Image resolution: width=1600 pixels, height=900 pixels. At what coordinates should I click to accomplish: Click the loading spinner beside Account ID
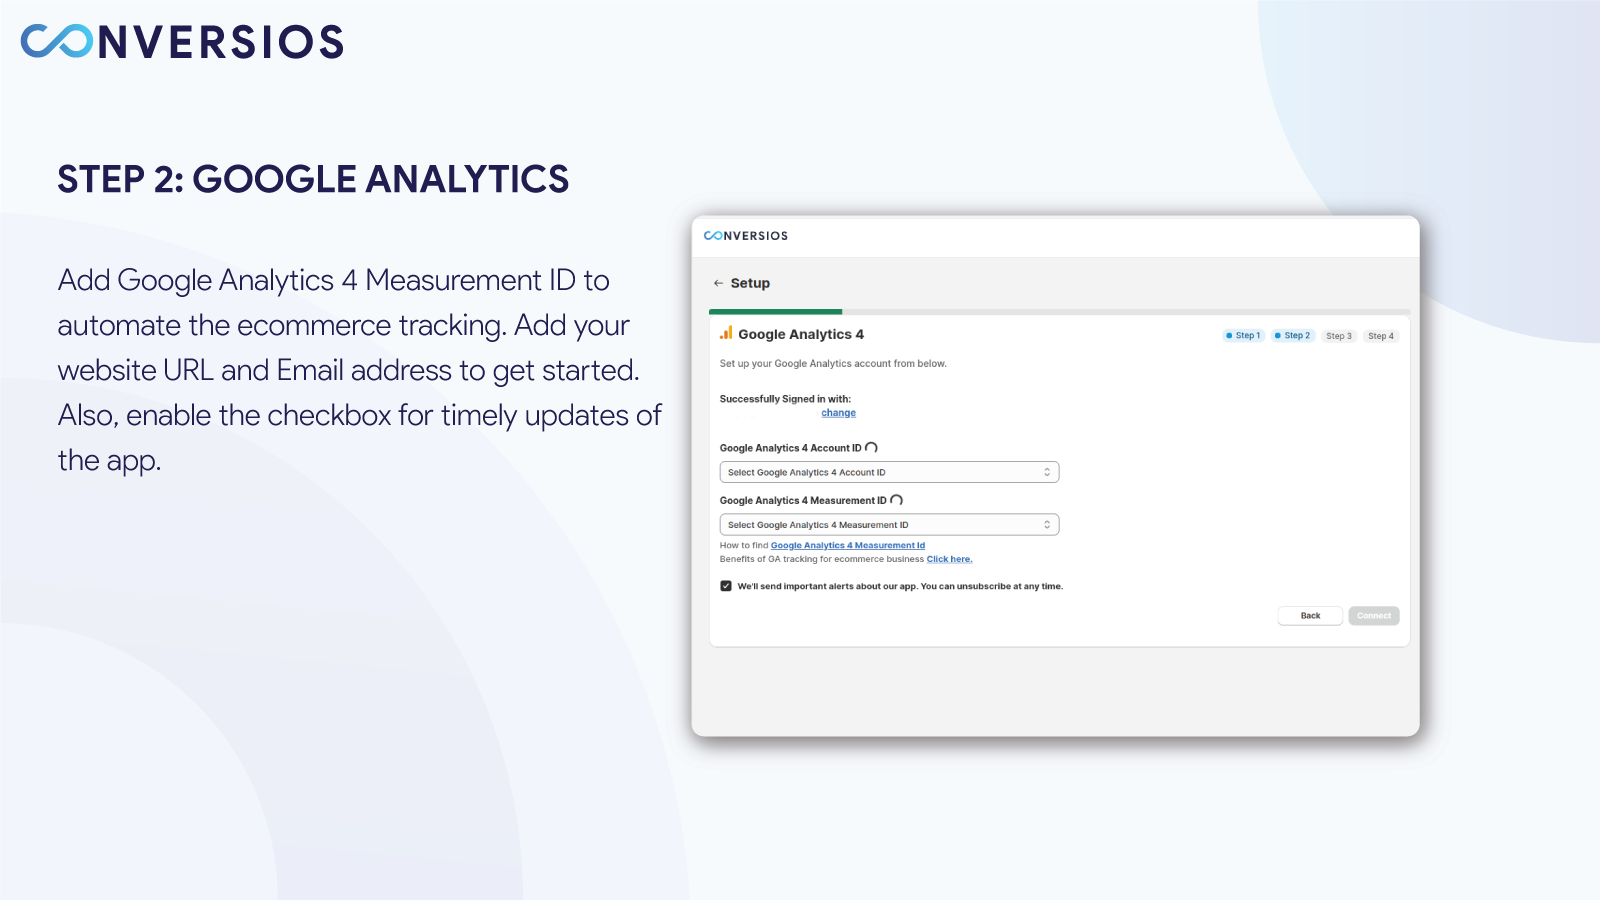(x=871, y=448)
